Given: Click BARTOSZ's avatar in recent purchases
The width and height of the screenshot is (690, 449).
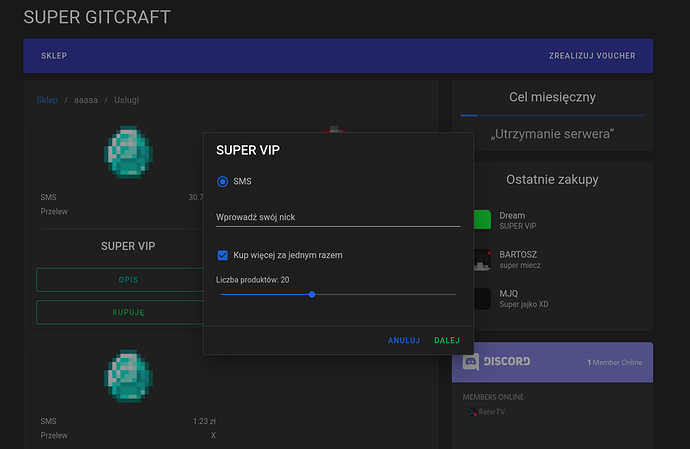Looking at the screenshot, I should [x=483, y=260].
